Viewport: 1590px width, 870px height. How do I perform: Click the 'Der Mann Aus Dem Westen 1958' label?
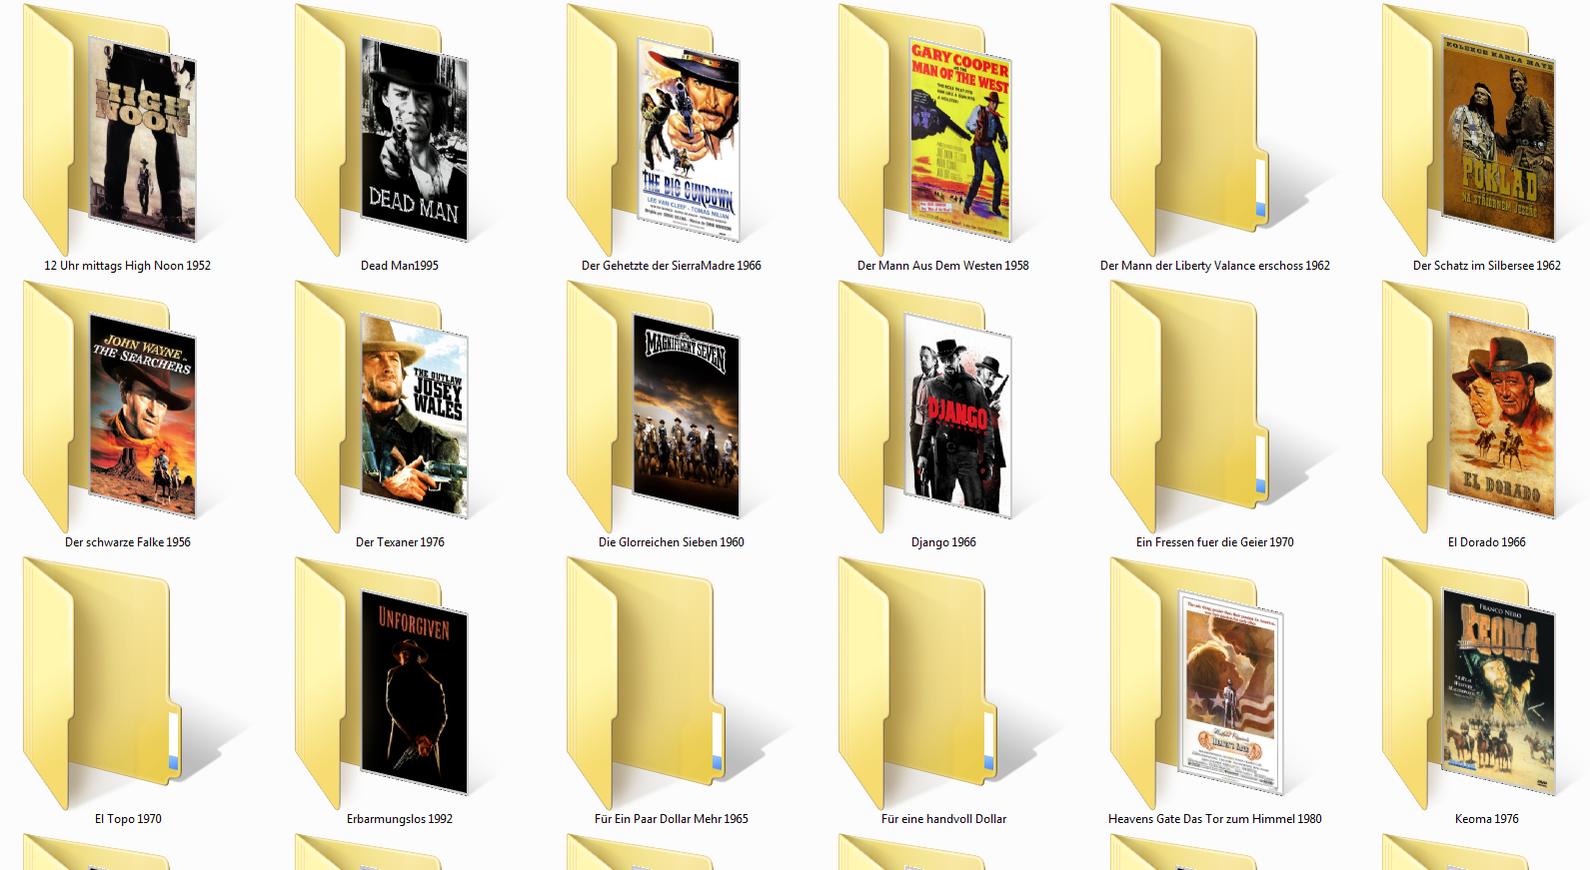[x=943, y=266]
